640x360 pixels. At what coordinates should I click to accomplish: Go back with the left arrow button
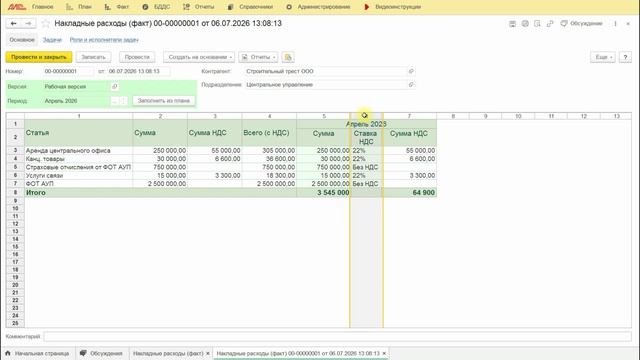click(x=13, y=24)
